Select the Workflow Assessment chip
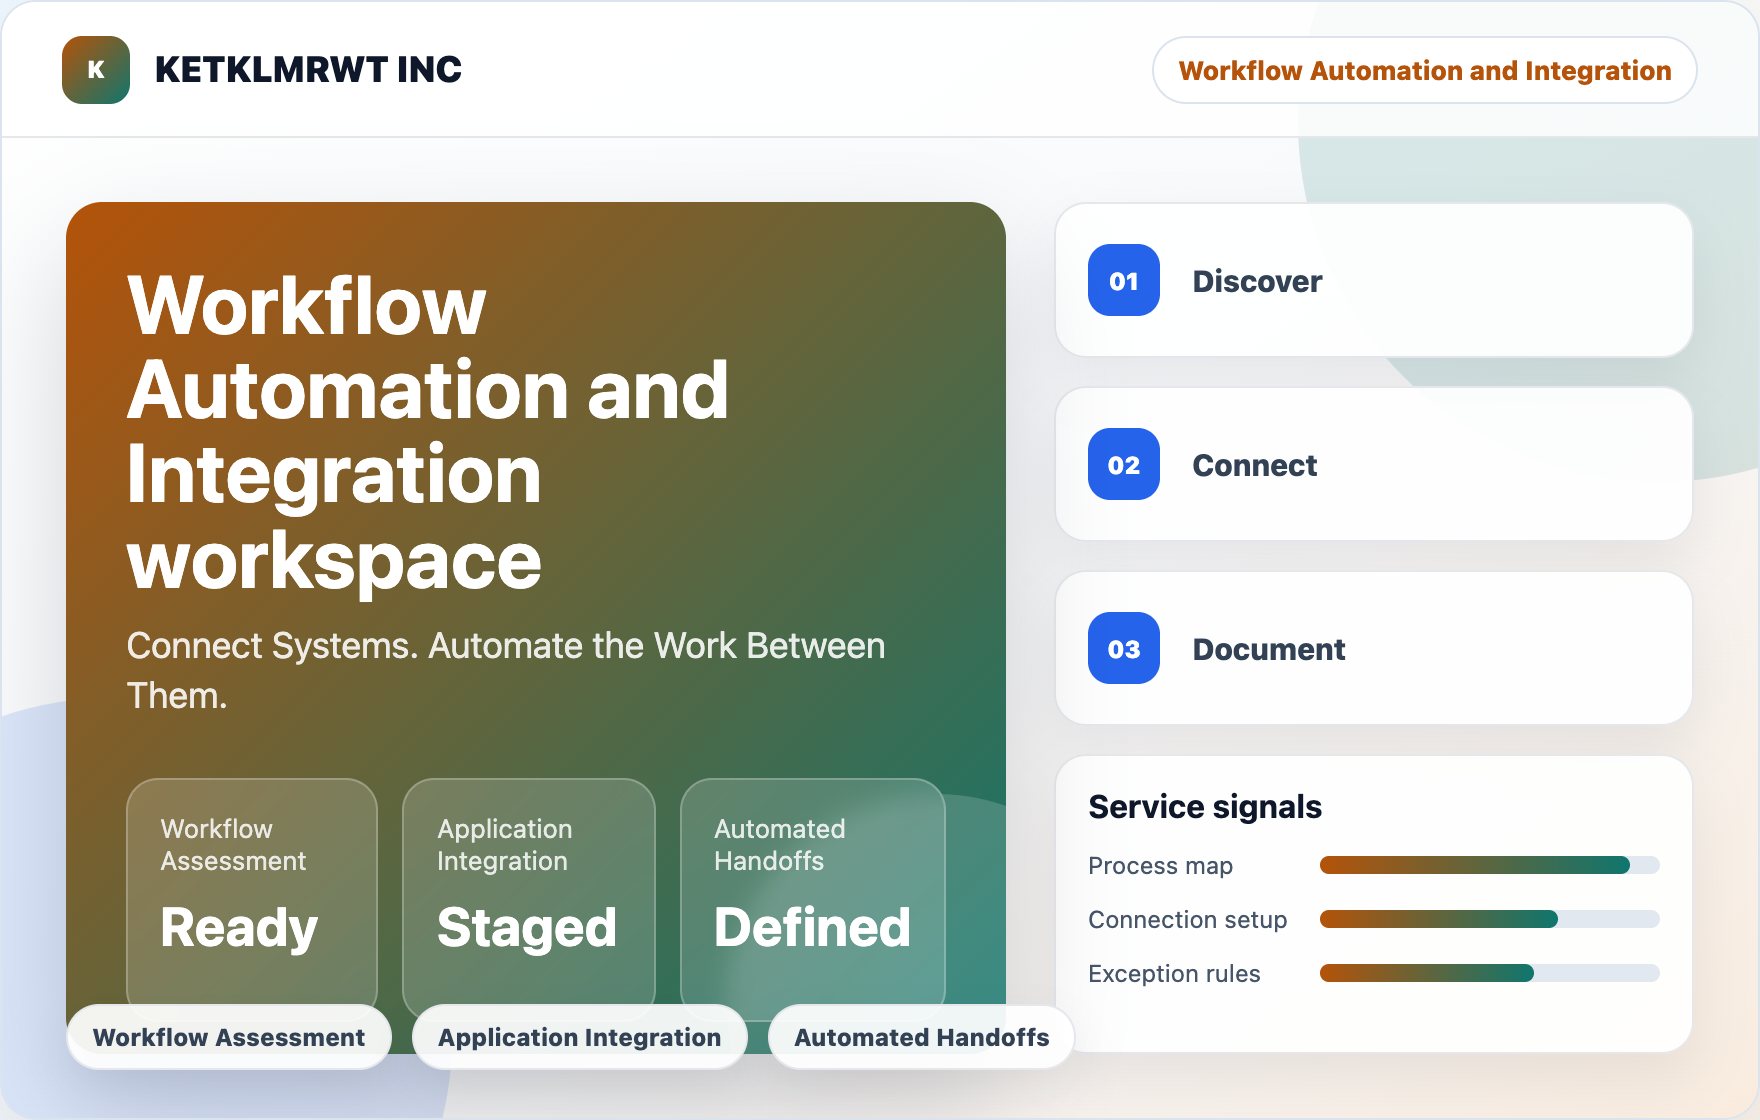Screen dimensions: 1760x1120 pos(229,1037)
